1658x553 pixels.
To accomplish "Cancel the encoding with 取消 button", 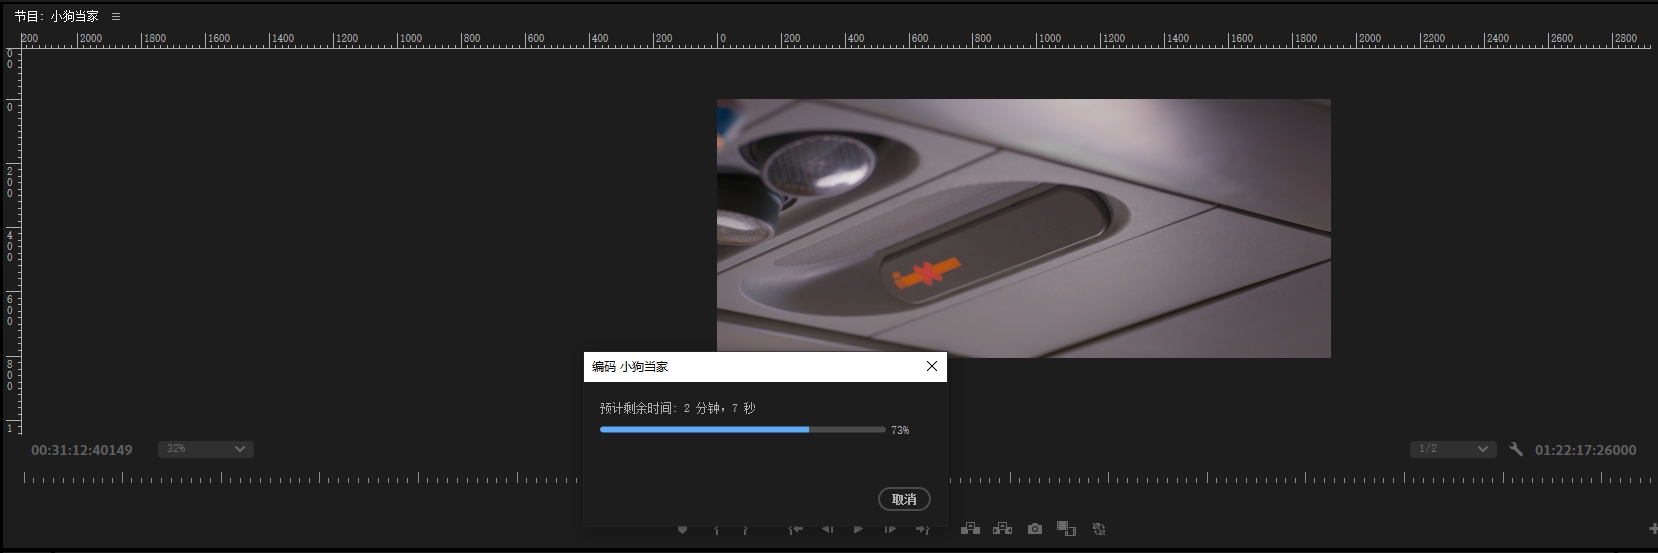I will pos(904,499).
